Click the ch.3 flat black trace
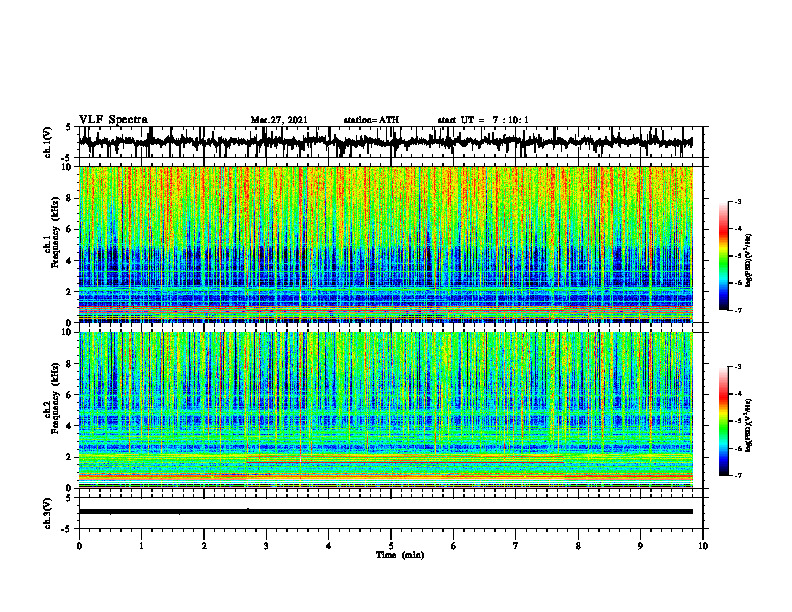 [x=386, y=512]
